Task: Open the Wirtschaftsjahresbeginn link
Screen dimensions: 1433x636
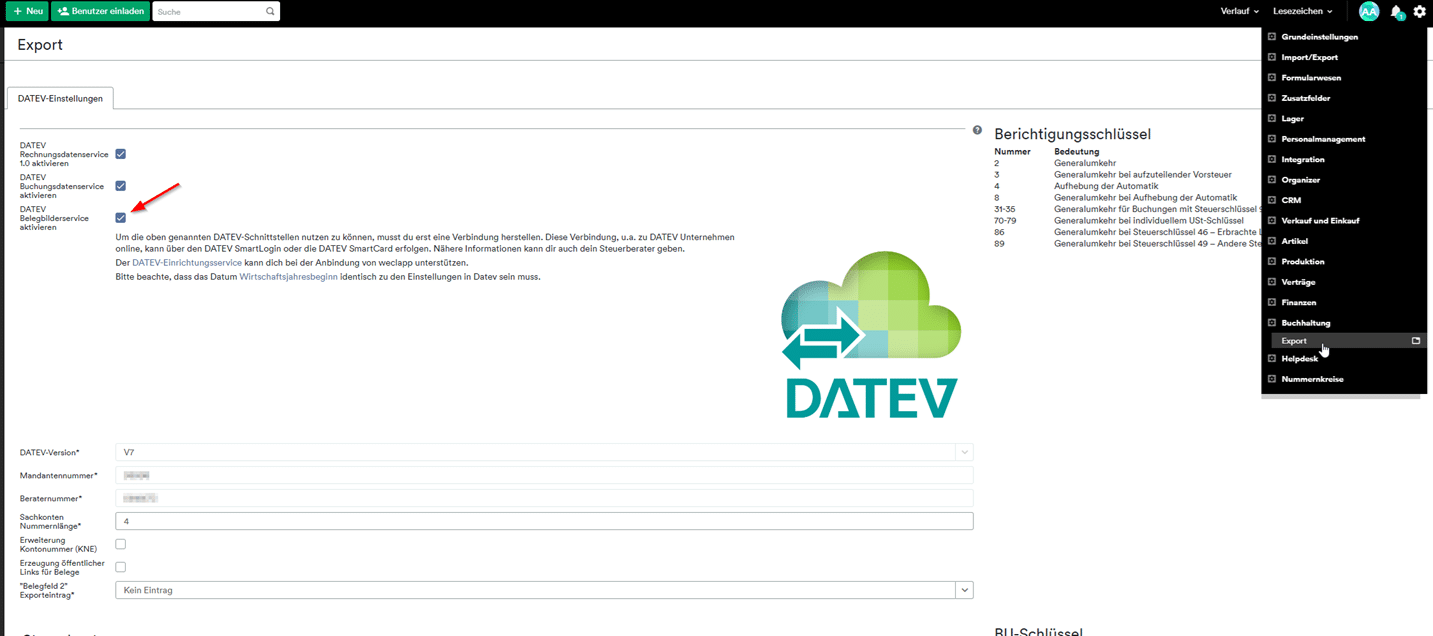Action: pos(287,276)
